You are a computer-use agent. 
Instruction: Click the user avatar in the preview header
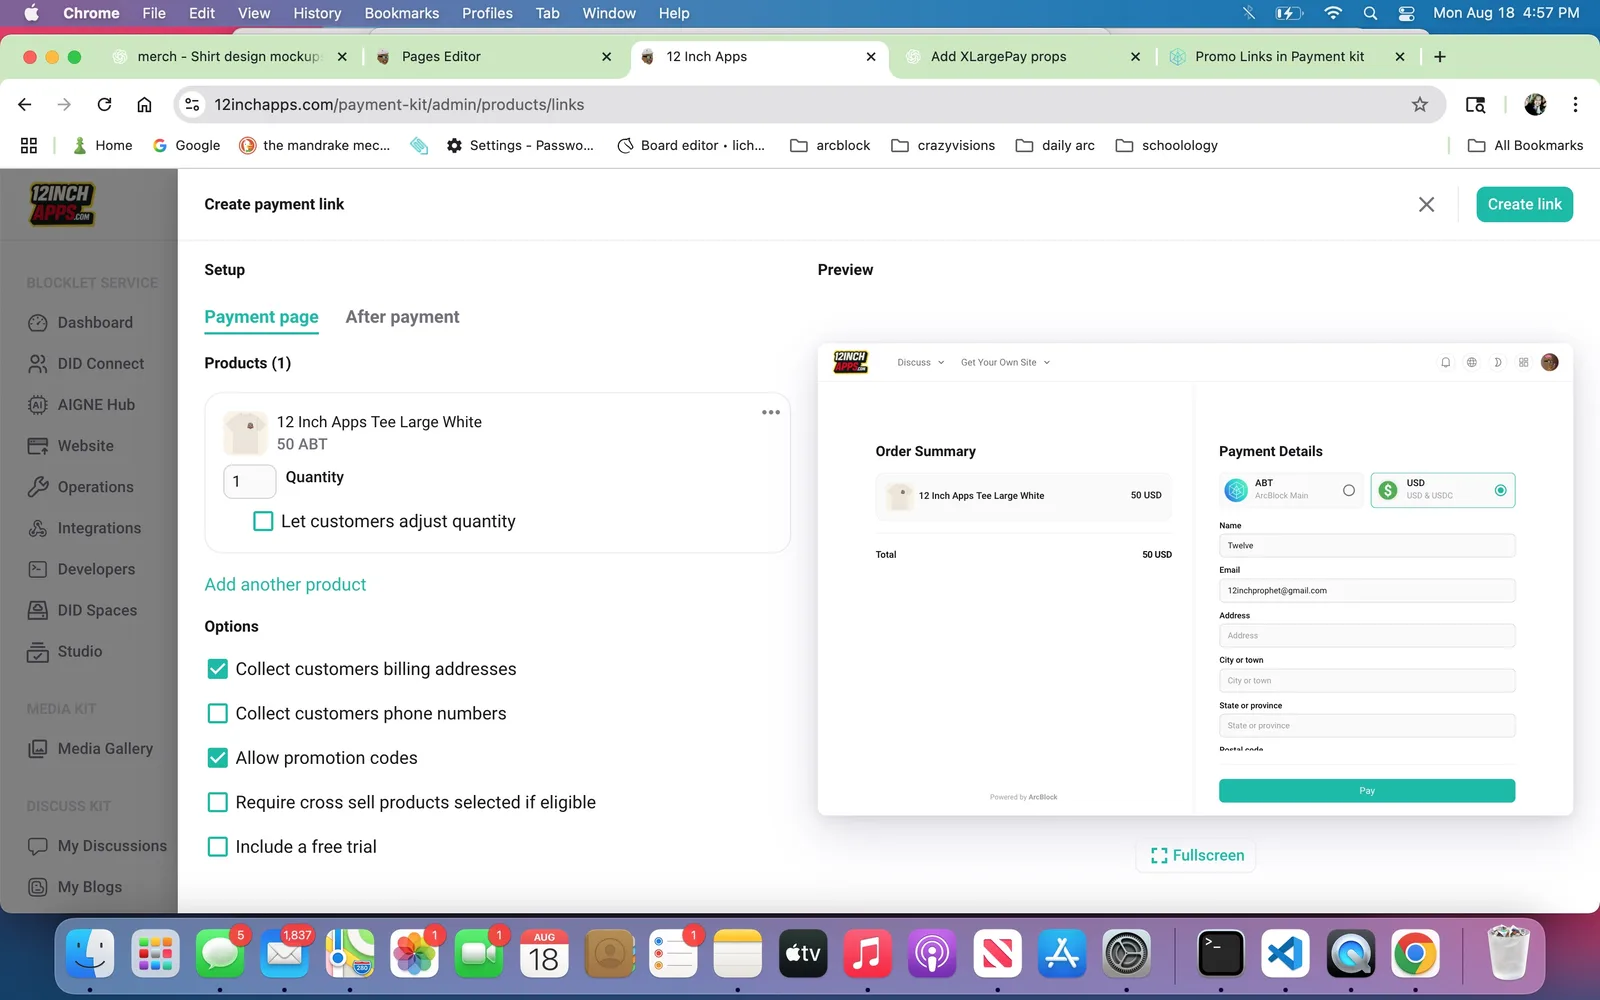pos(1550,362)
